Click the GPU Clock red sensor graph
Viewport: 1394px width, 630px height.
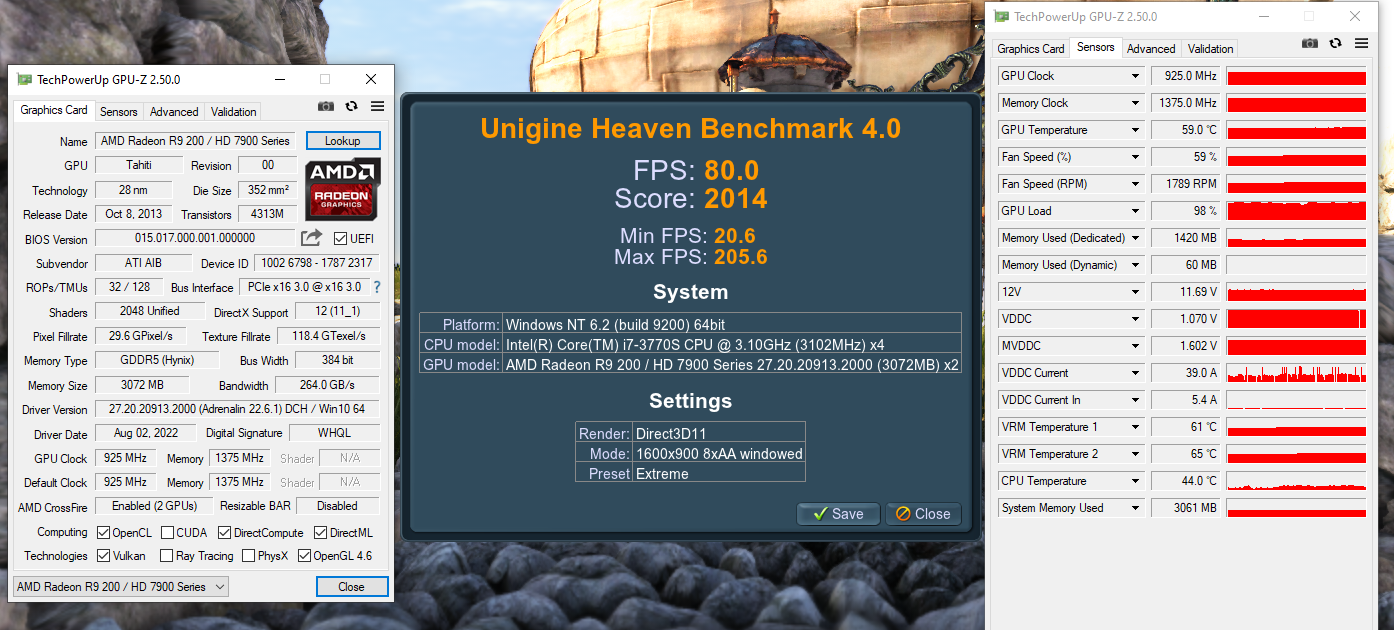[1297, 76]
